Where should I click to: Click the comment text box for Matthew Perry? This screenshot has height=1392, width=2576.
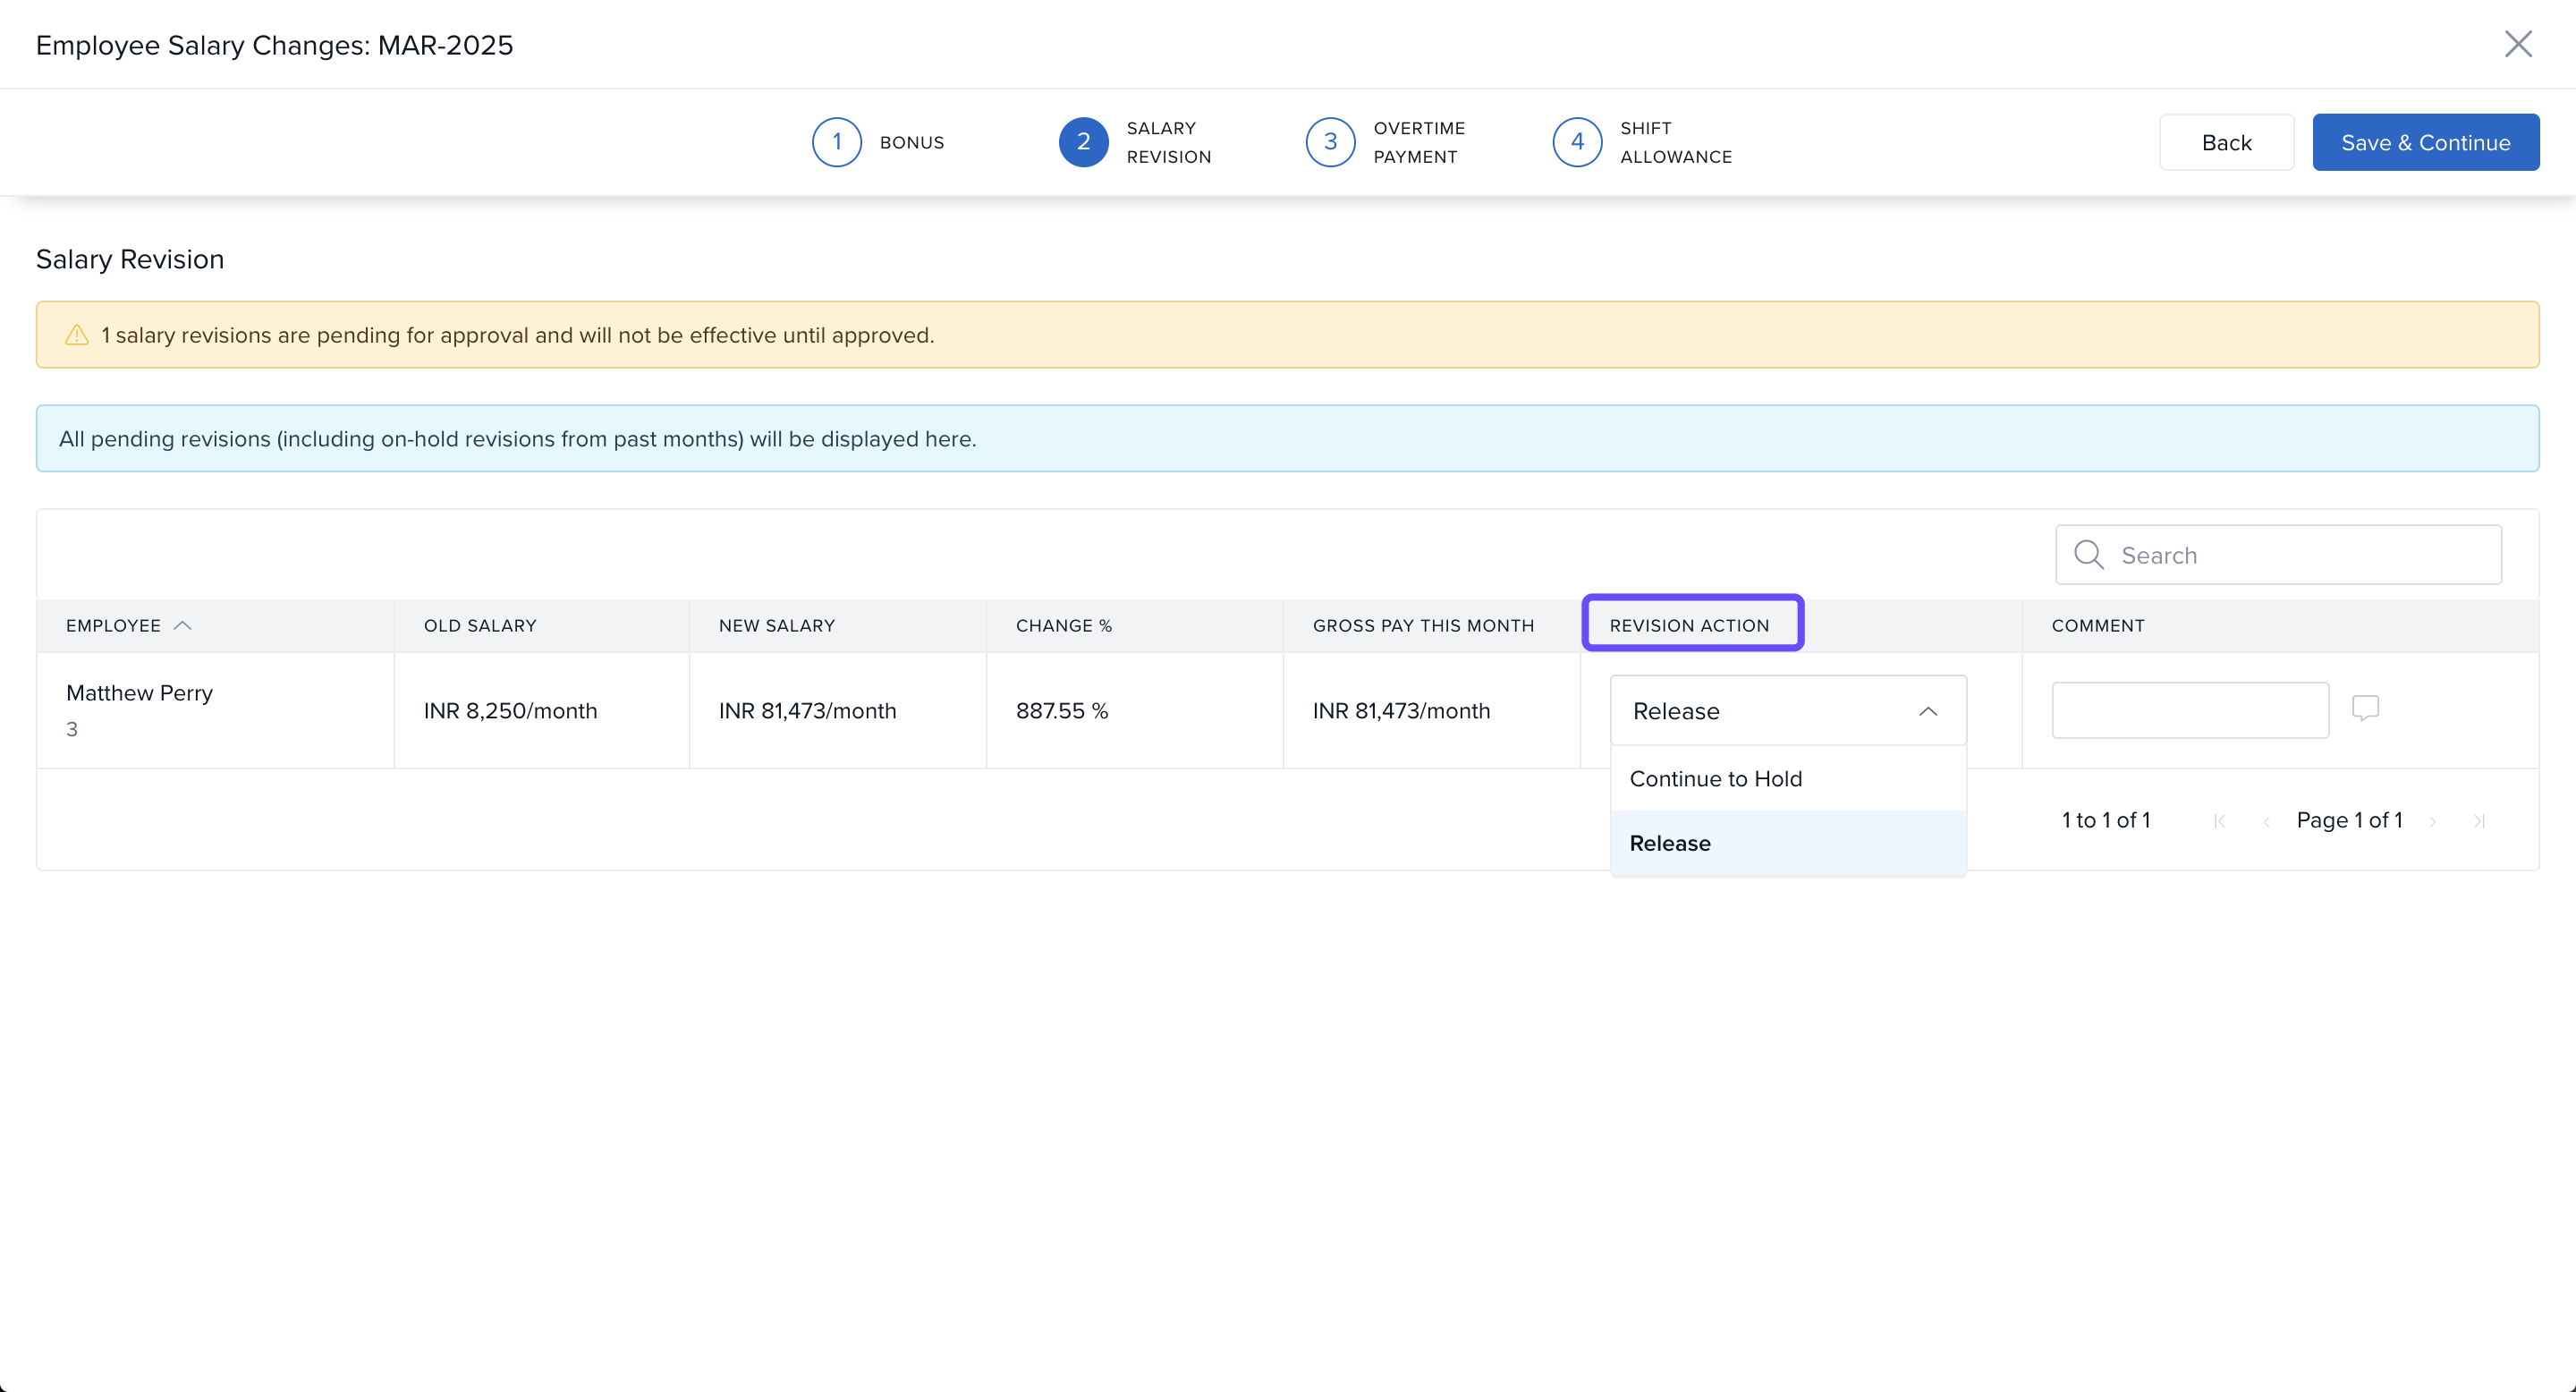click(x=2190, y=710)
